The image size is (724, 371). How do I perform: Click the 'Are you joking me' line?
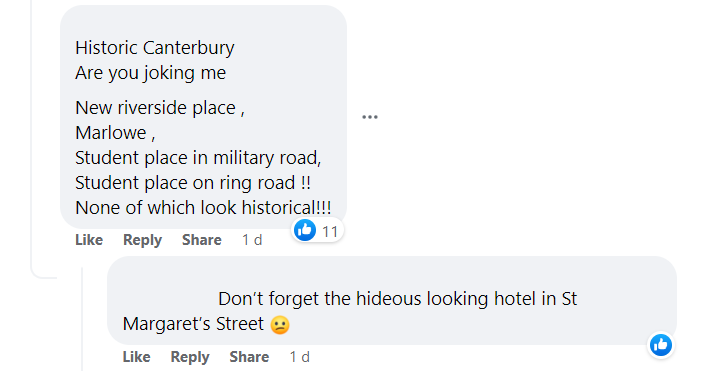coord(151,73)
